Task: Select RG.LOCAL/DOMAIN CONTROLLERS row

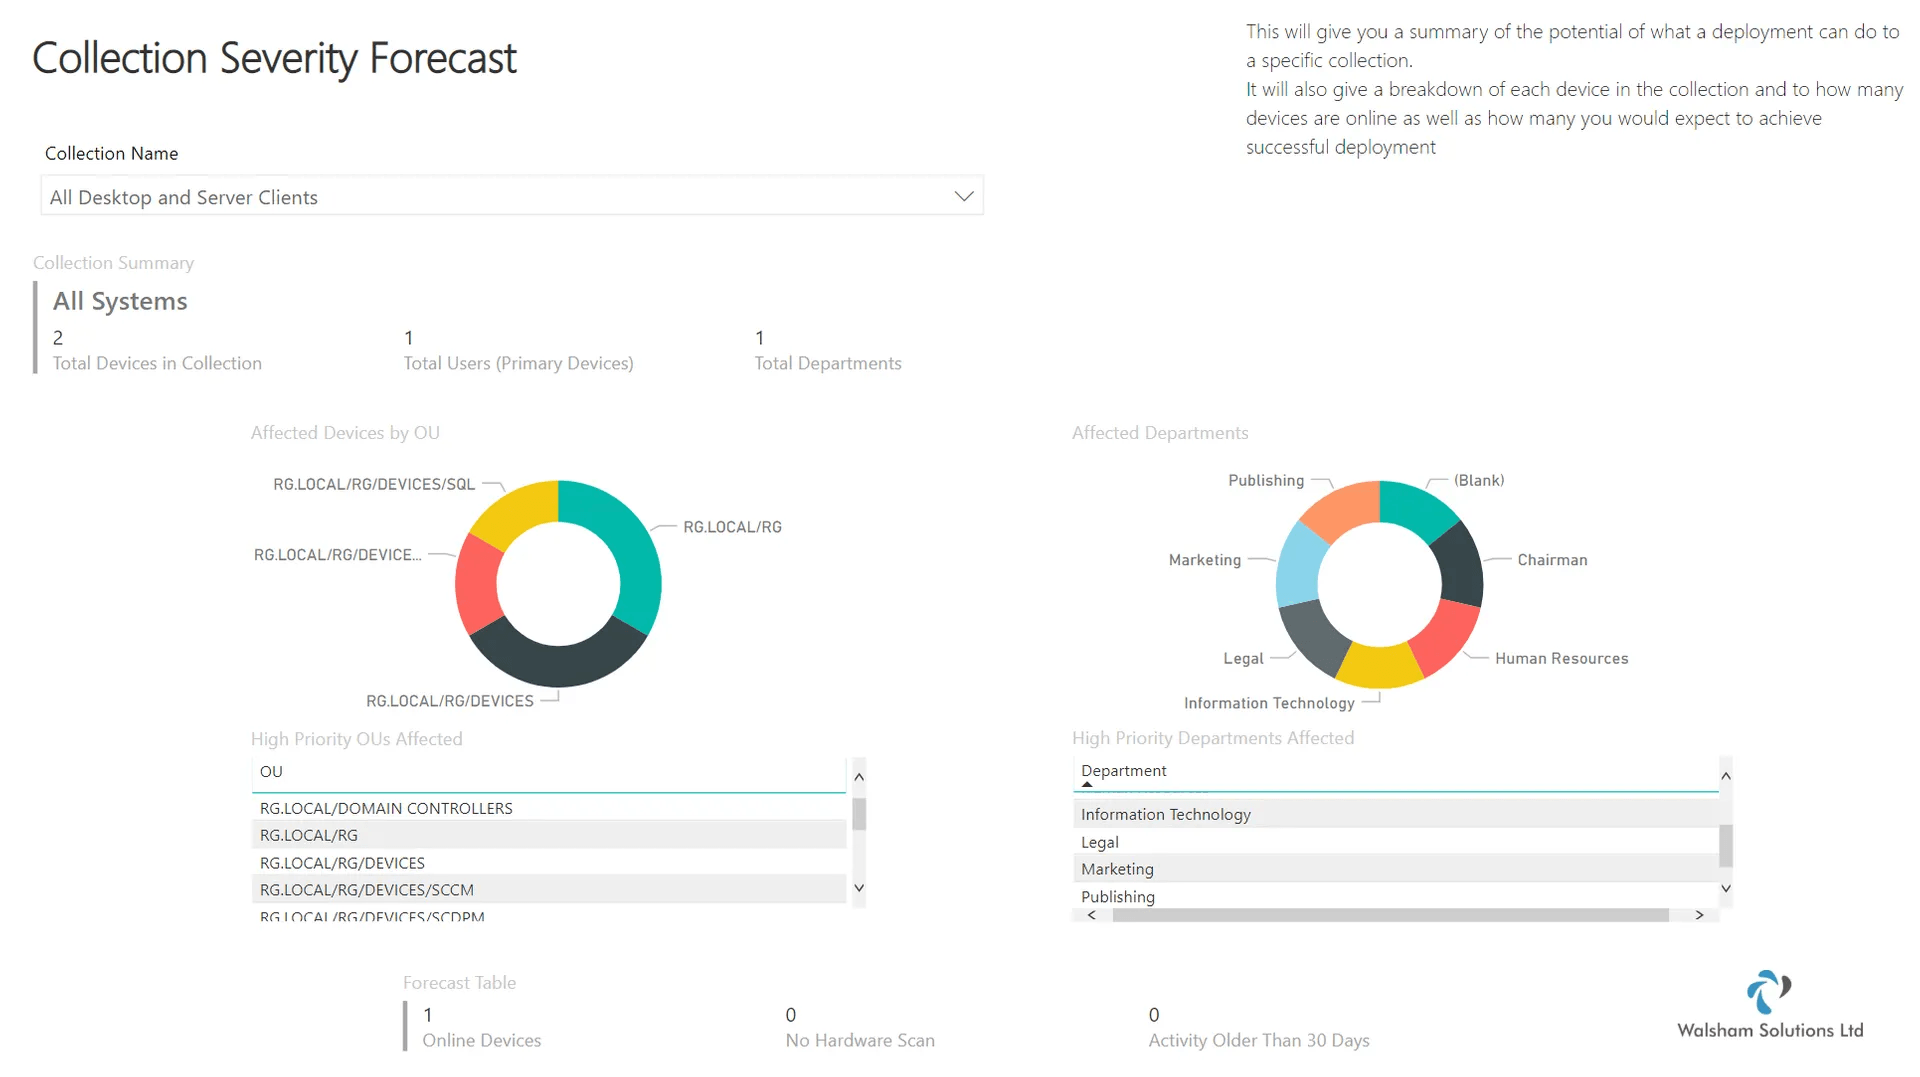Action: (x=548, y=808)
